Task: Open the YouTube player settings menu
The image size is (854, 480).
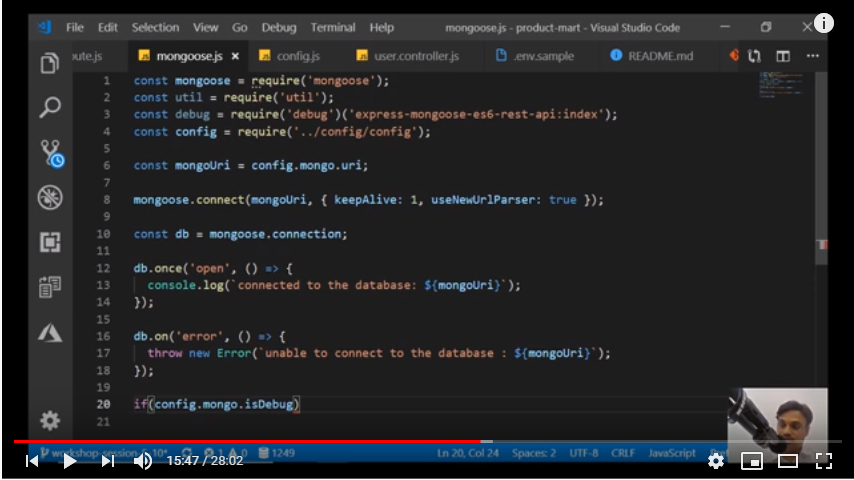Action: click(x=716, y=461)
